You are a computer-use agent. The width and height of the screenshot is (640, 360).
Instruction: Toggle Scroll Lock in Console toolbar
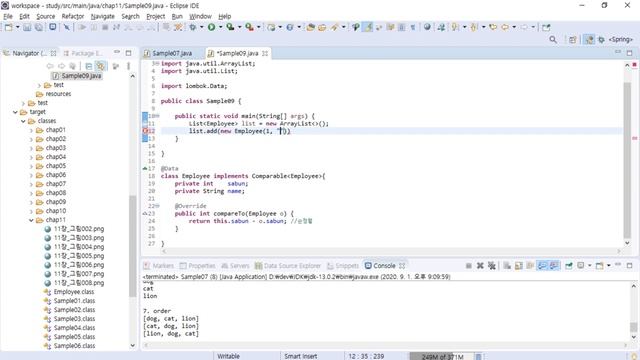click(x=518, y=266)
